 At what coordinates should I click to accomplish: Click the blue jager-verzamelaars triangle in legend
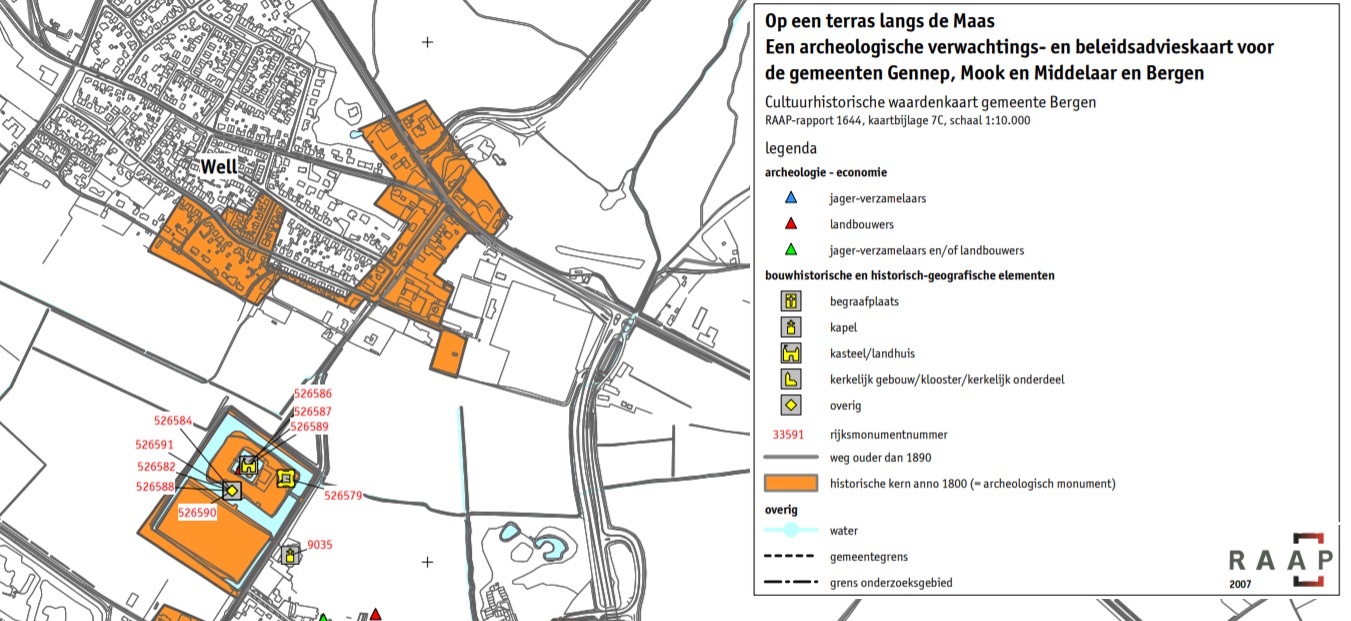pos(790,198)
